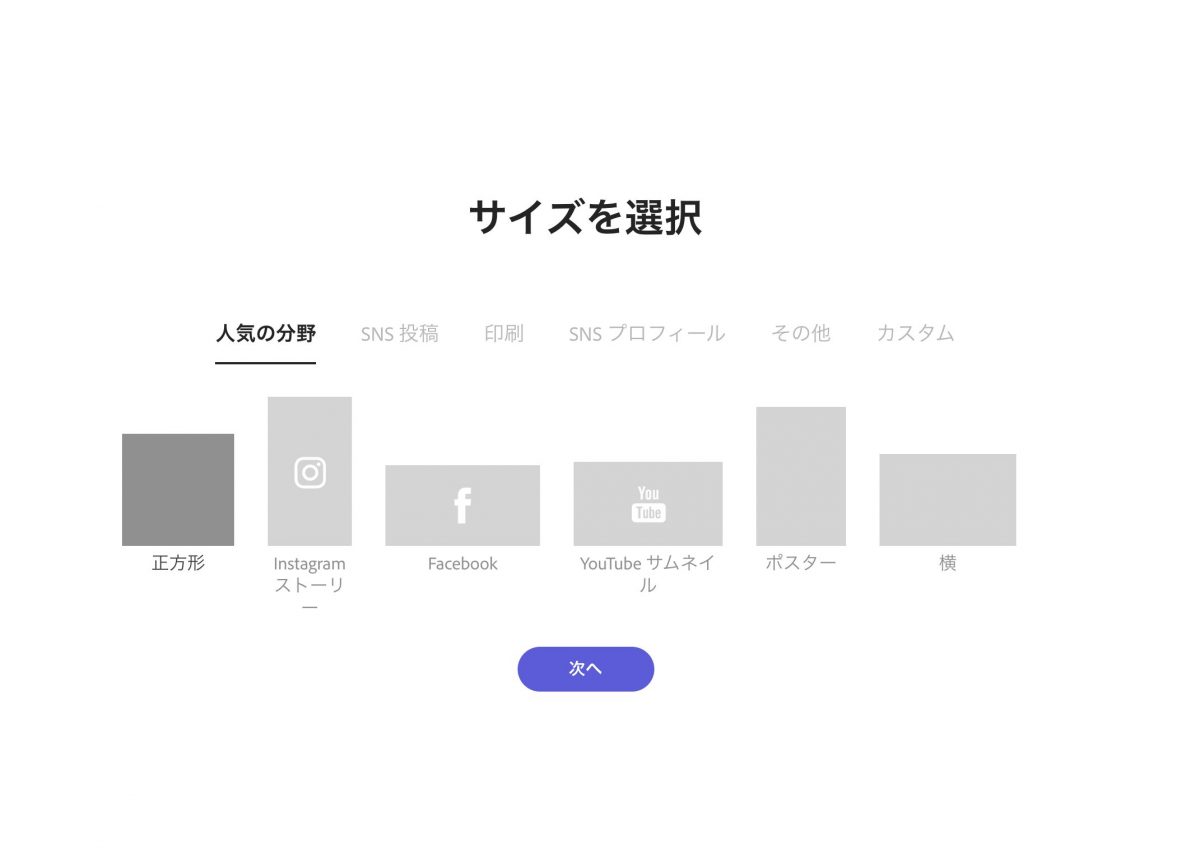Pick the Instagram ストーリー preset tile
This screenshot has height=862, width=1200.
310,471
